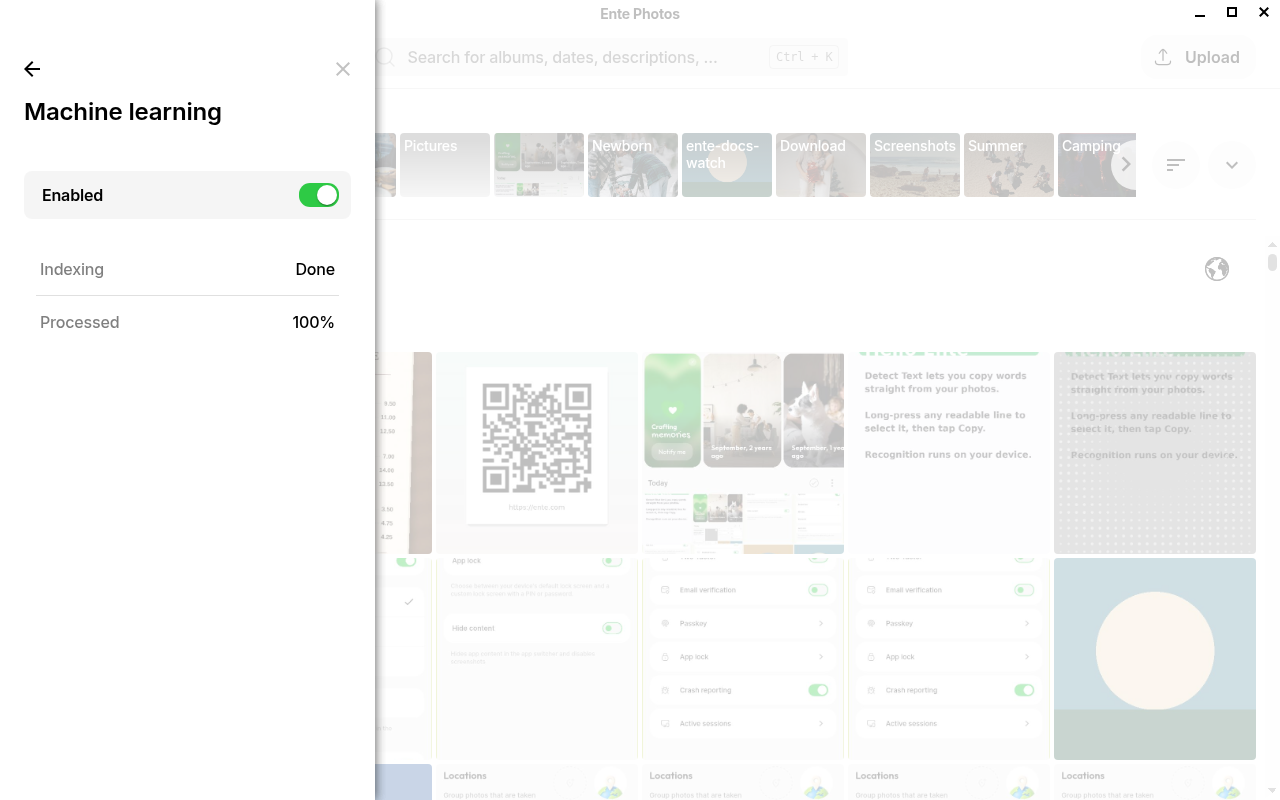The width and height of the screenshot is (1280, 800).
Task: Close the Ente Photos window
Action: (x=1264, y=13)
